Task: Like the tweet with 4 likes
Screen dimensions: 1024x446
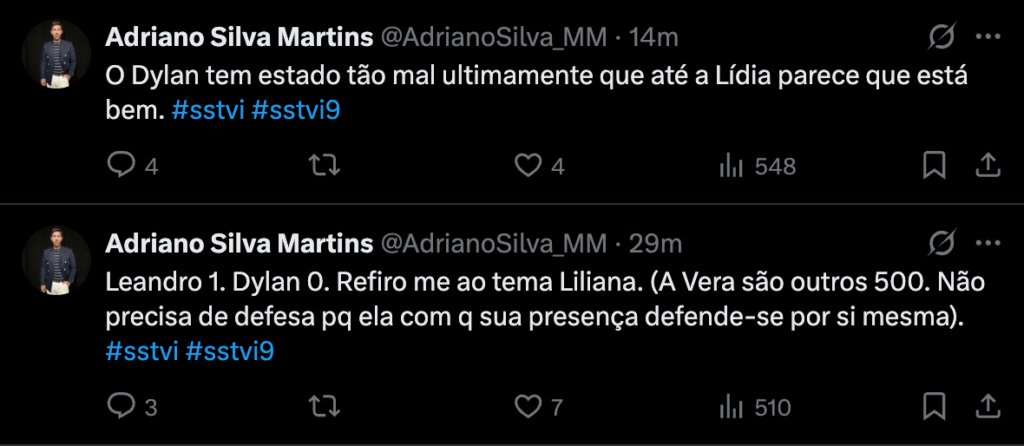Action: (x=527, y=166)
